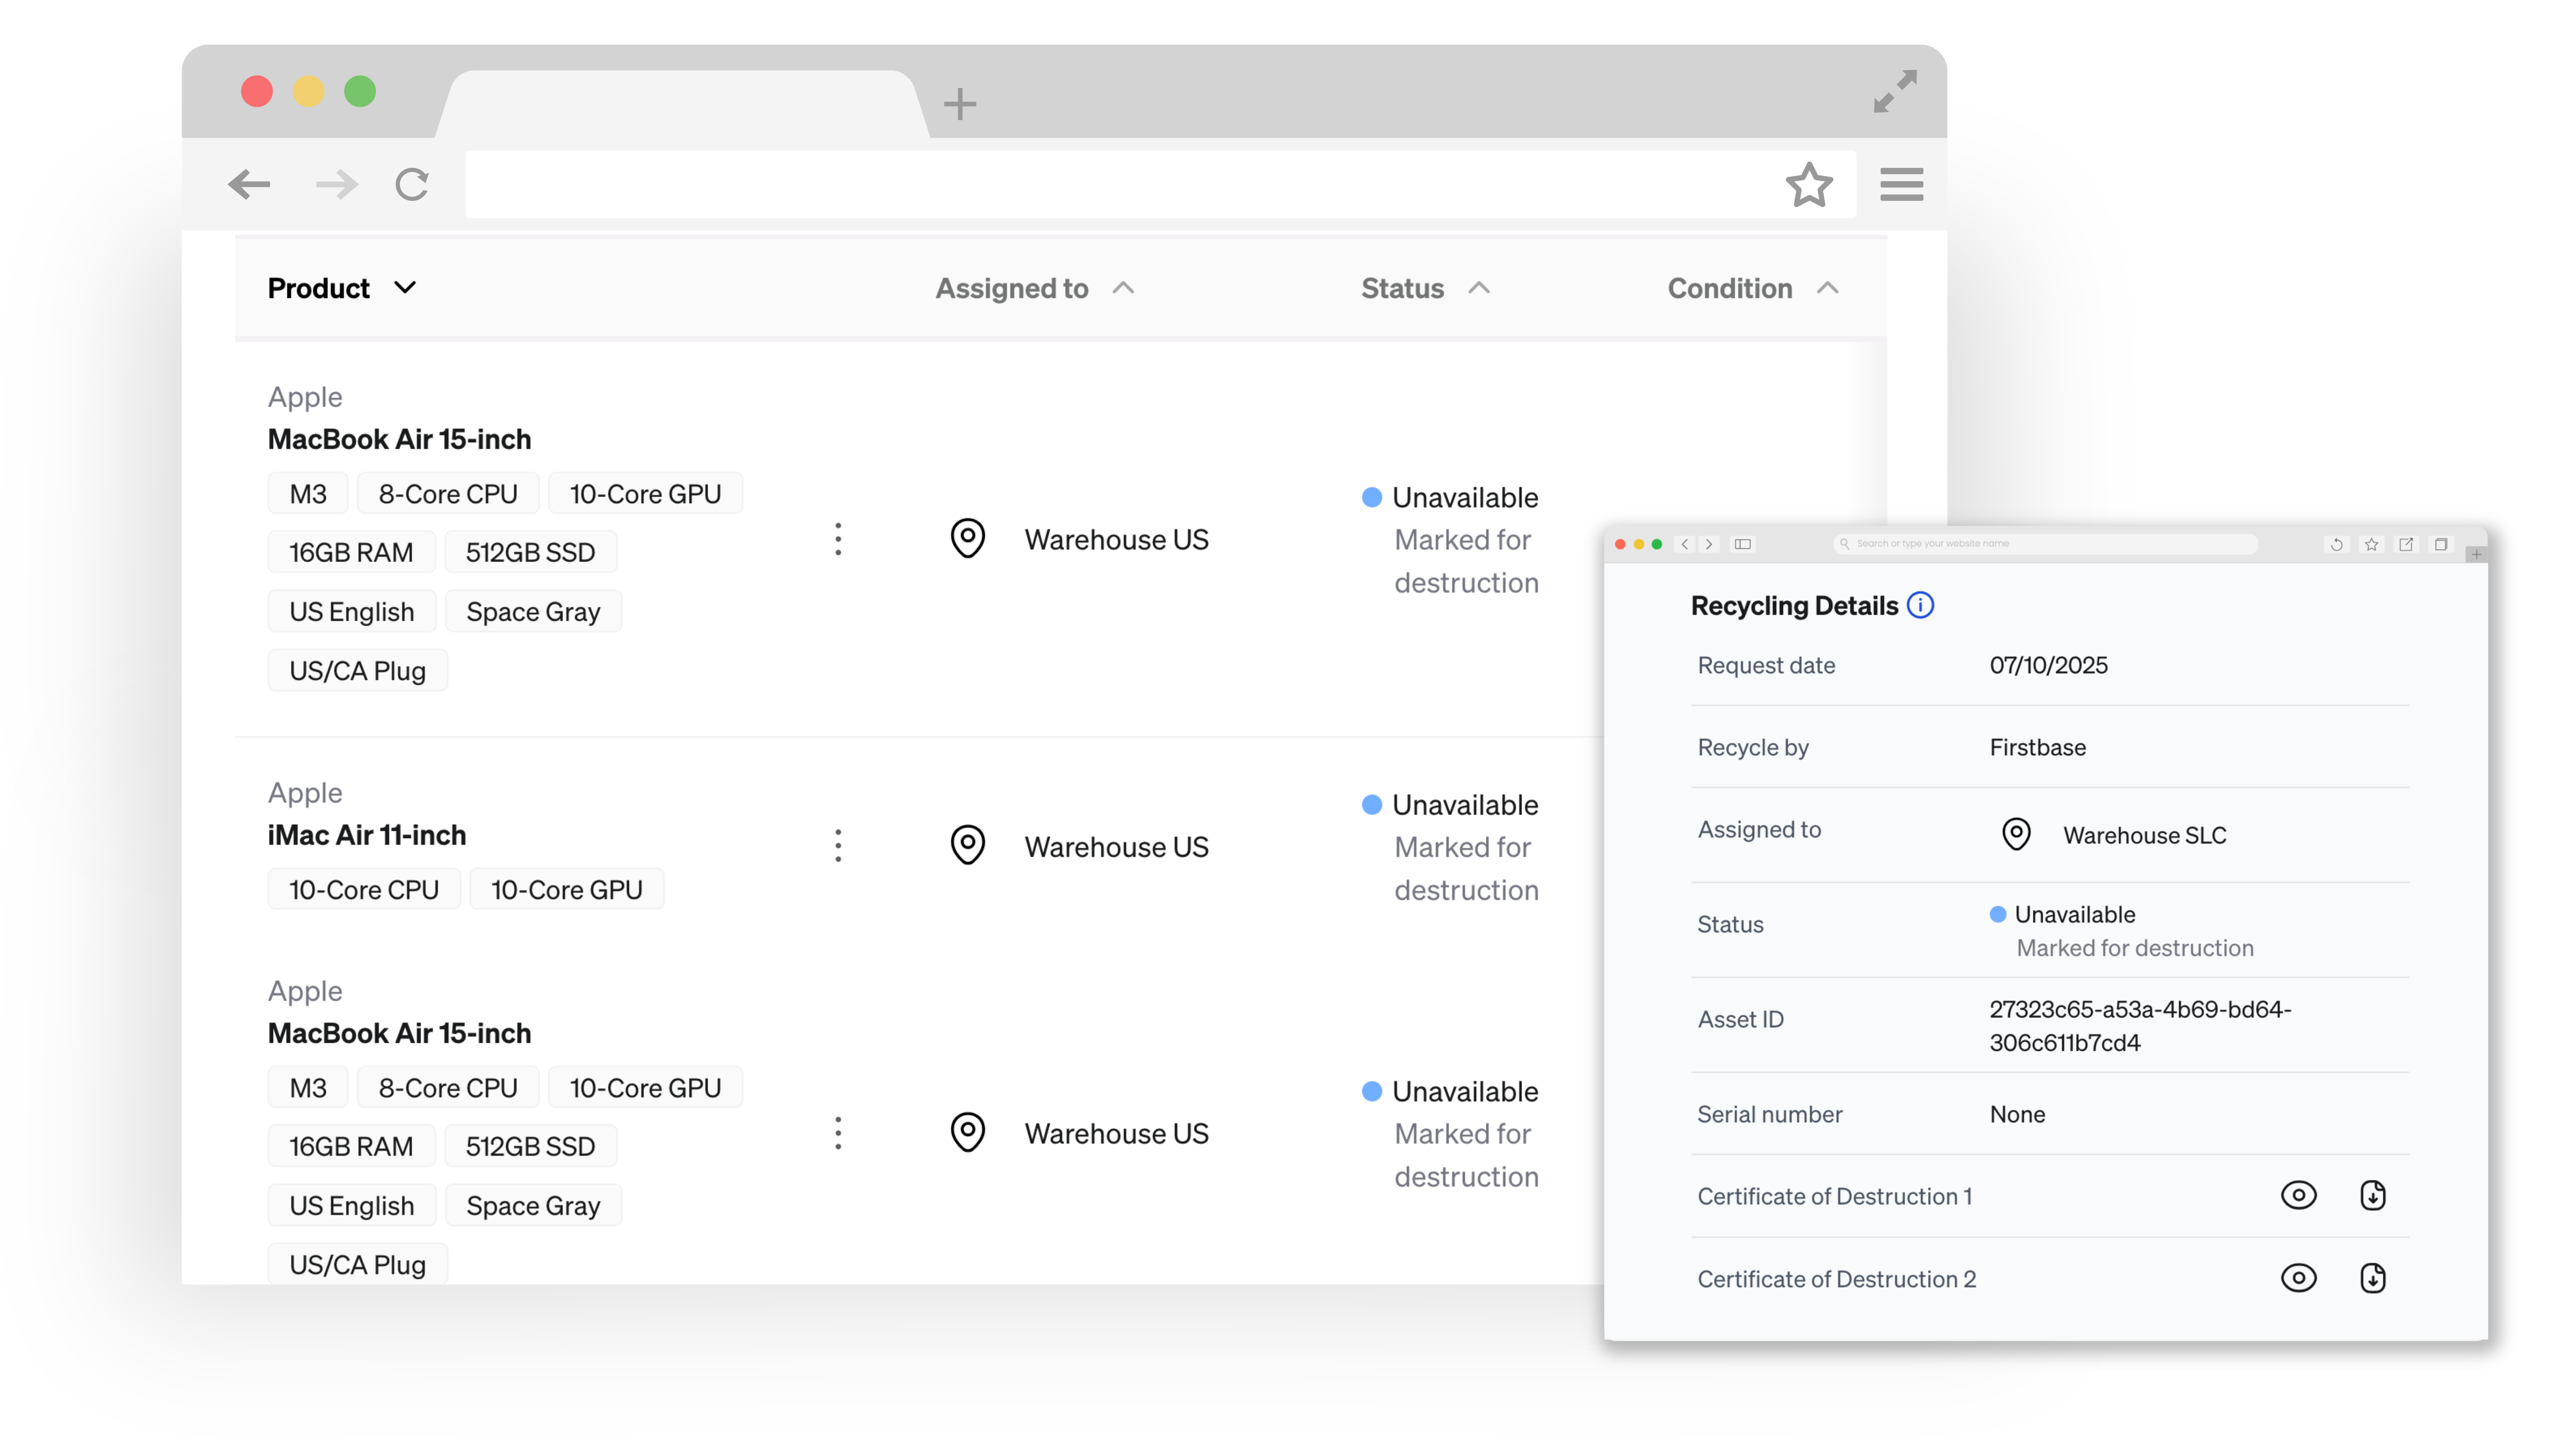
Task: Open a new tab with plus icon
Action: pyautogui.click(x=959, y=104)
